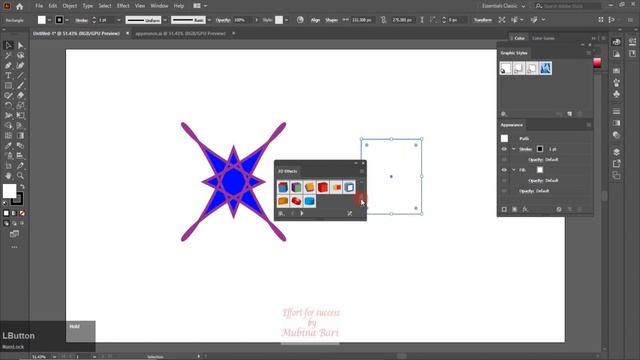Switch to the Color Guide tab
This screenshot has width=640, height=360.
(543, 38)
